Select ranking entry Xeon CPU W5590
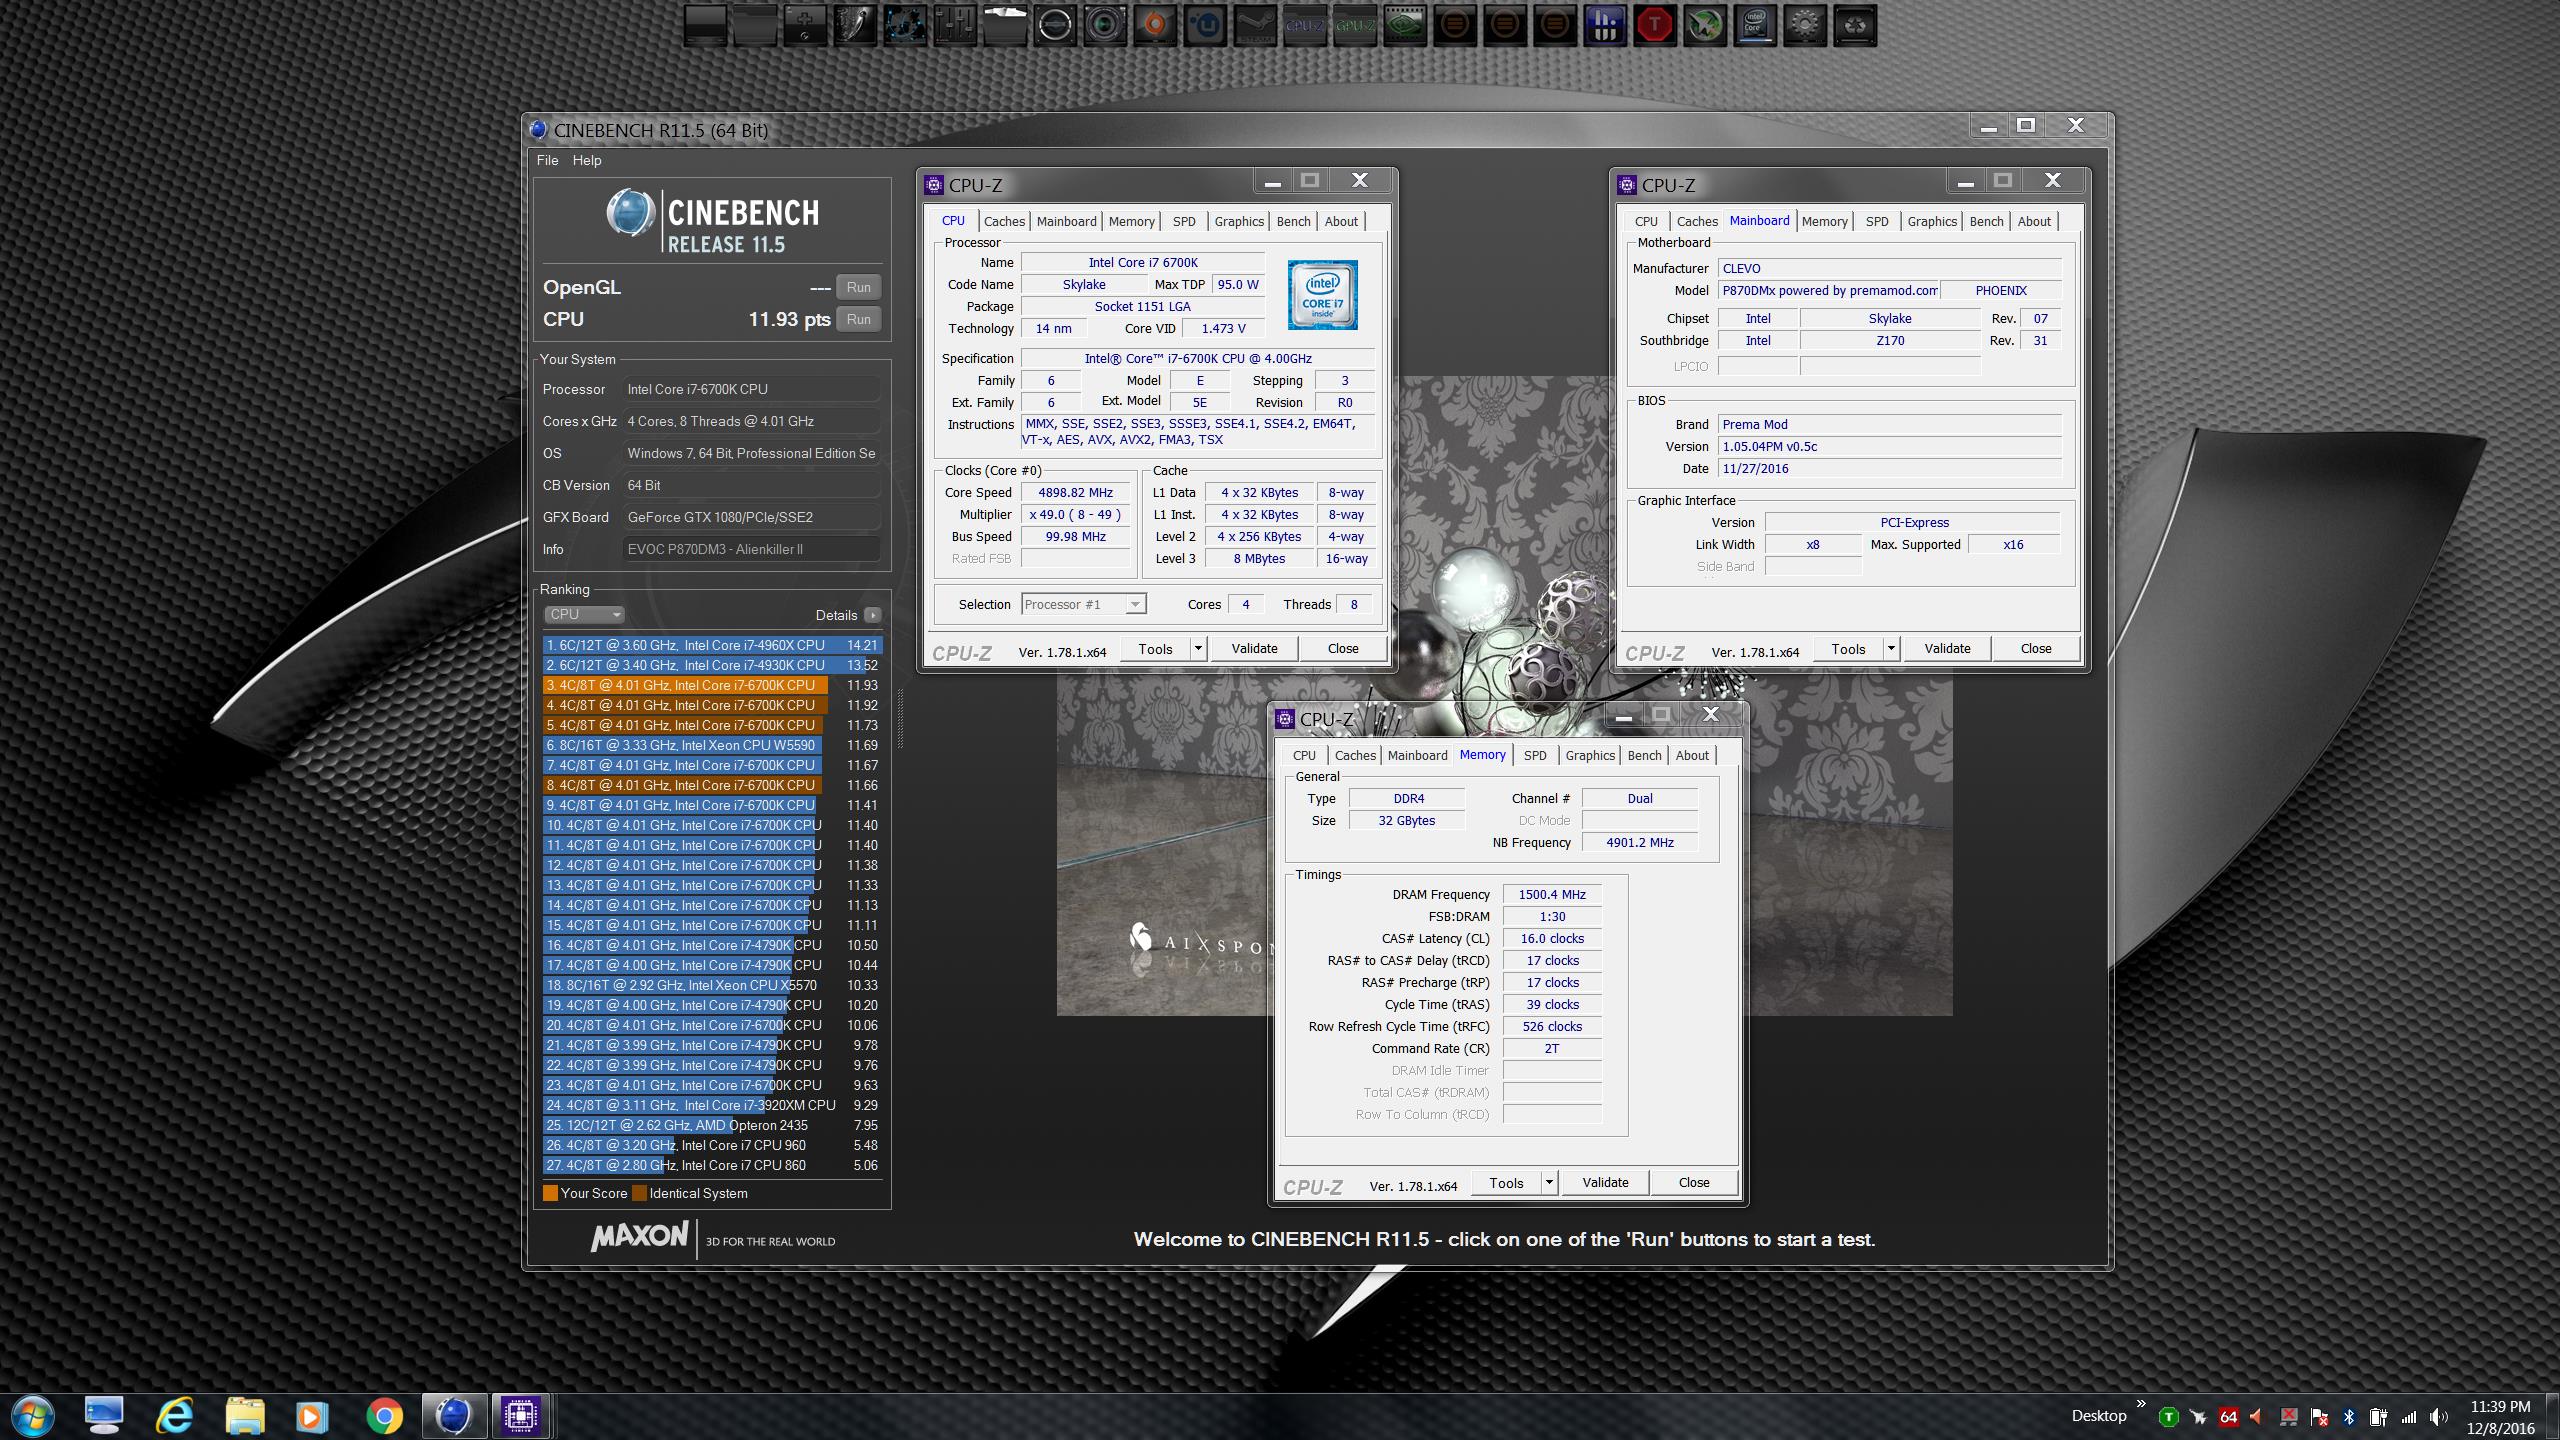This screenshot has width=2560, height=1440. (712, 745)
